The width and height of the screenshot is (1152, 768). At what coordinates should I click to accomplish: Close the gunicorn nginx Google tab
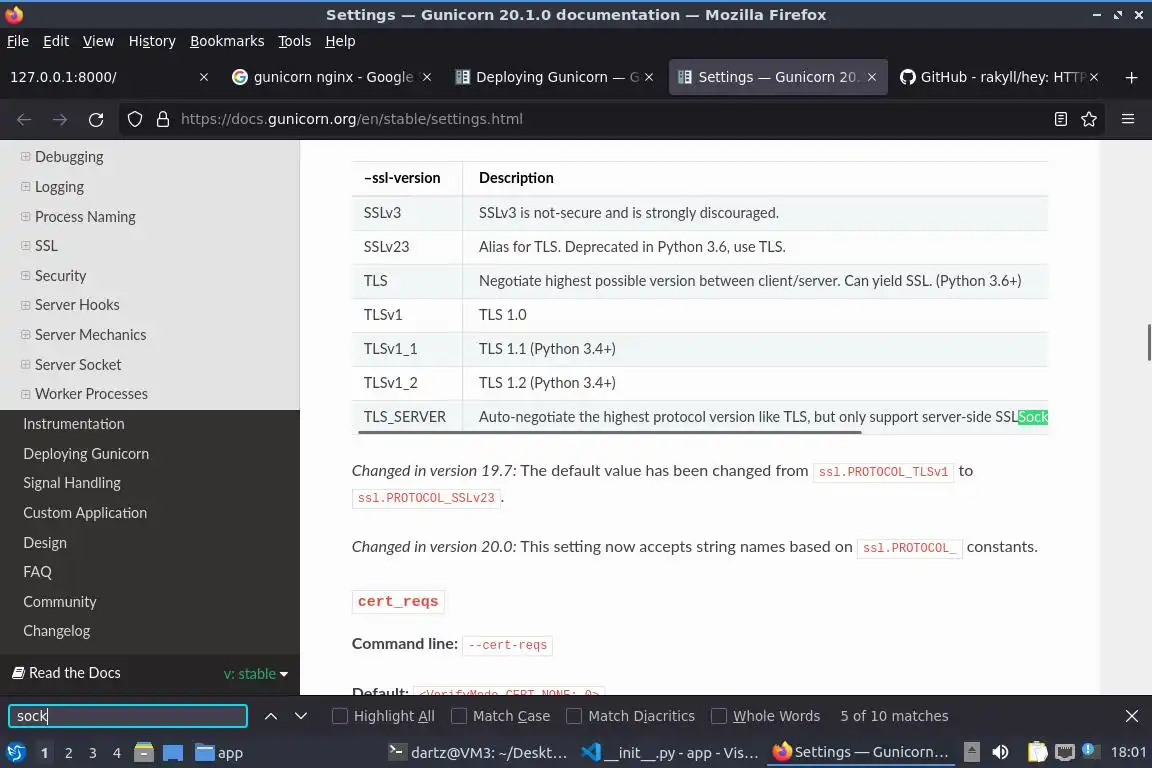(x=427, y=77)
